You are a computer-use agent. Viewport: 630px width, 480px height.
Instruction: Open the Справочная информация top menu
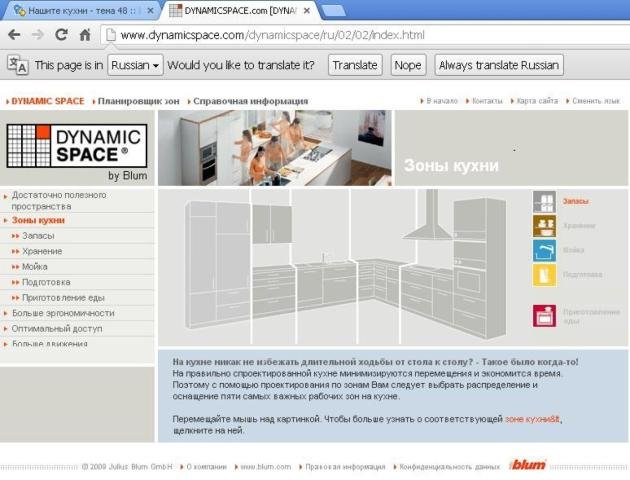(250, 101)
